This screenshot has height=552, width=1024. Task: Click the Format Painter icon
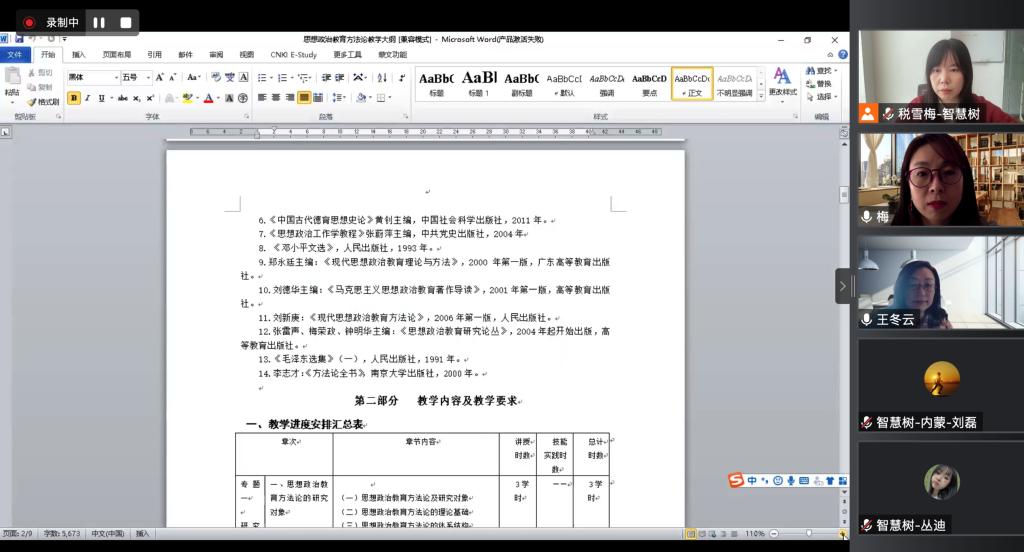coord(43,101)
